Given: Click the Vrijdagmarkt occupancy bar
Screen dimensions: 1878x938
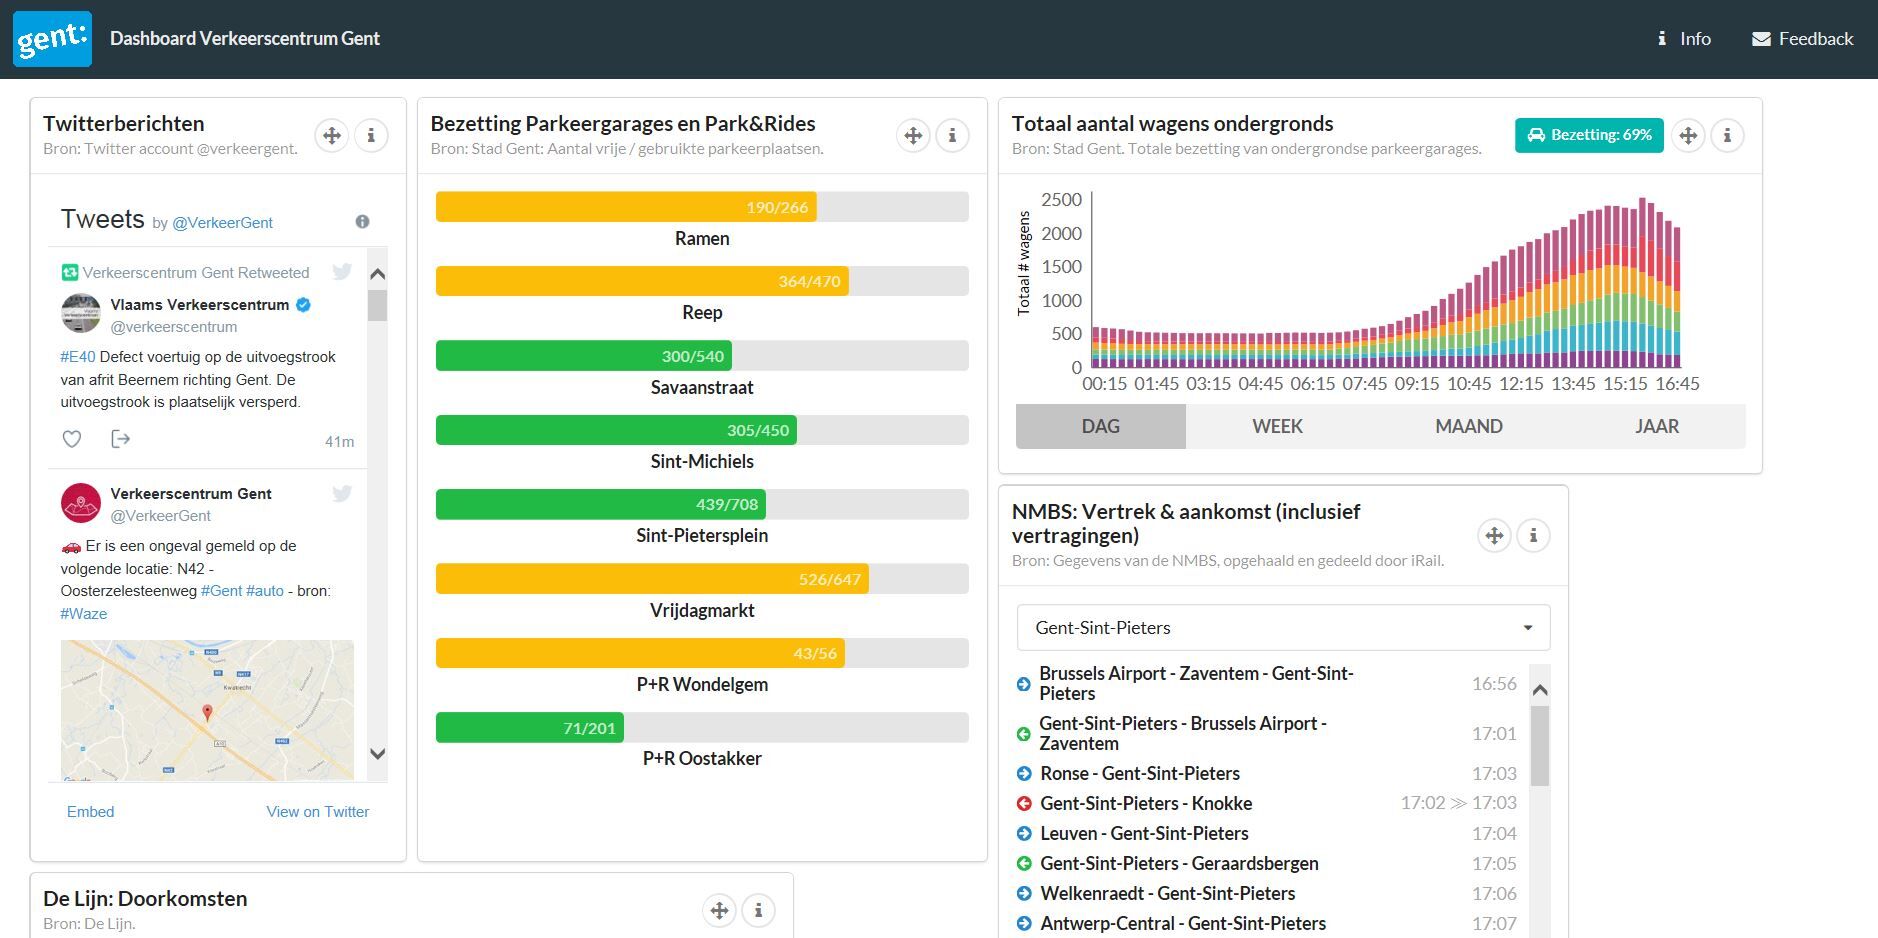Looking at the screenshot, I should pos(701,579).
